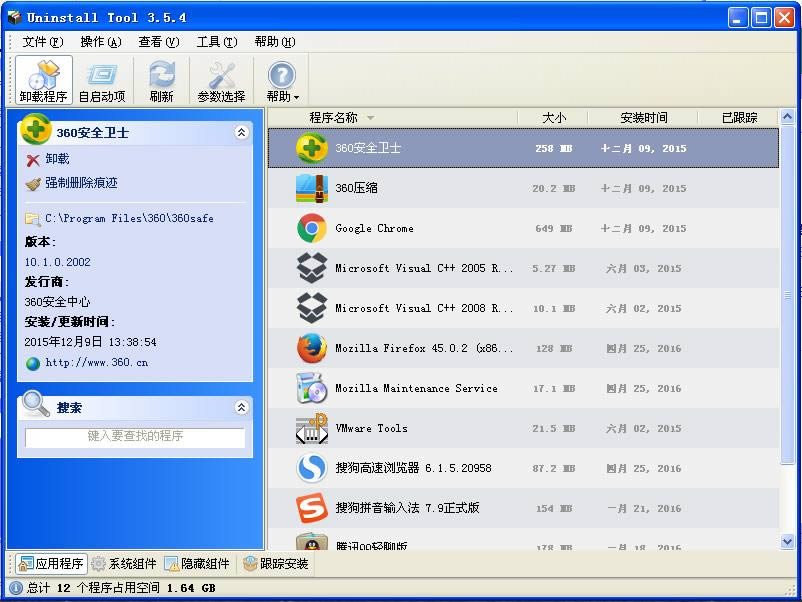Select the 搜狗拼音输入法 icon
The width and height of the screenshot is (802, 602).
pos(311,508)
